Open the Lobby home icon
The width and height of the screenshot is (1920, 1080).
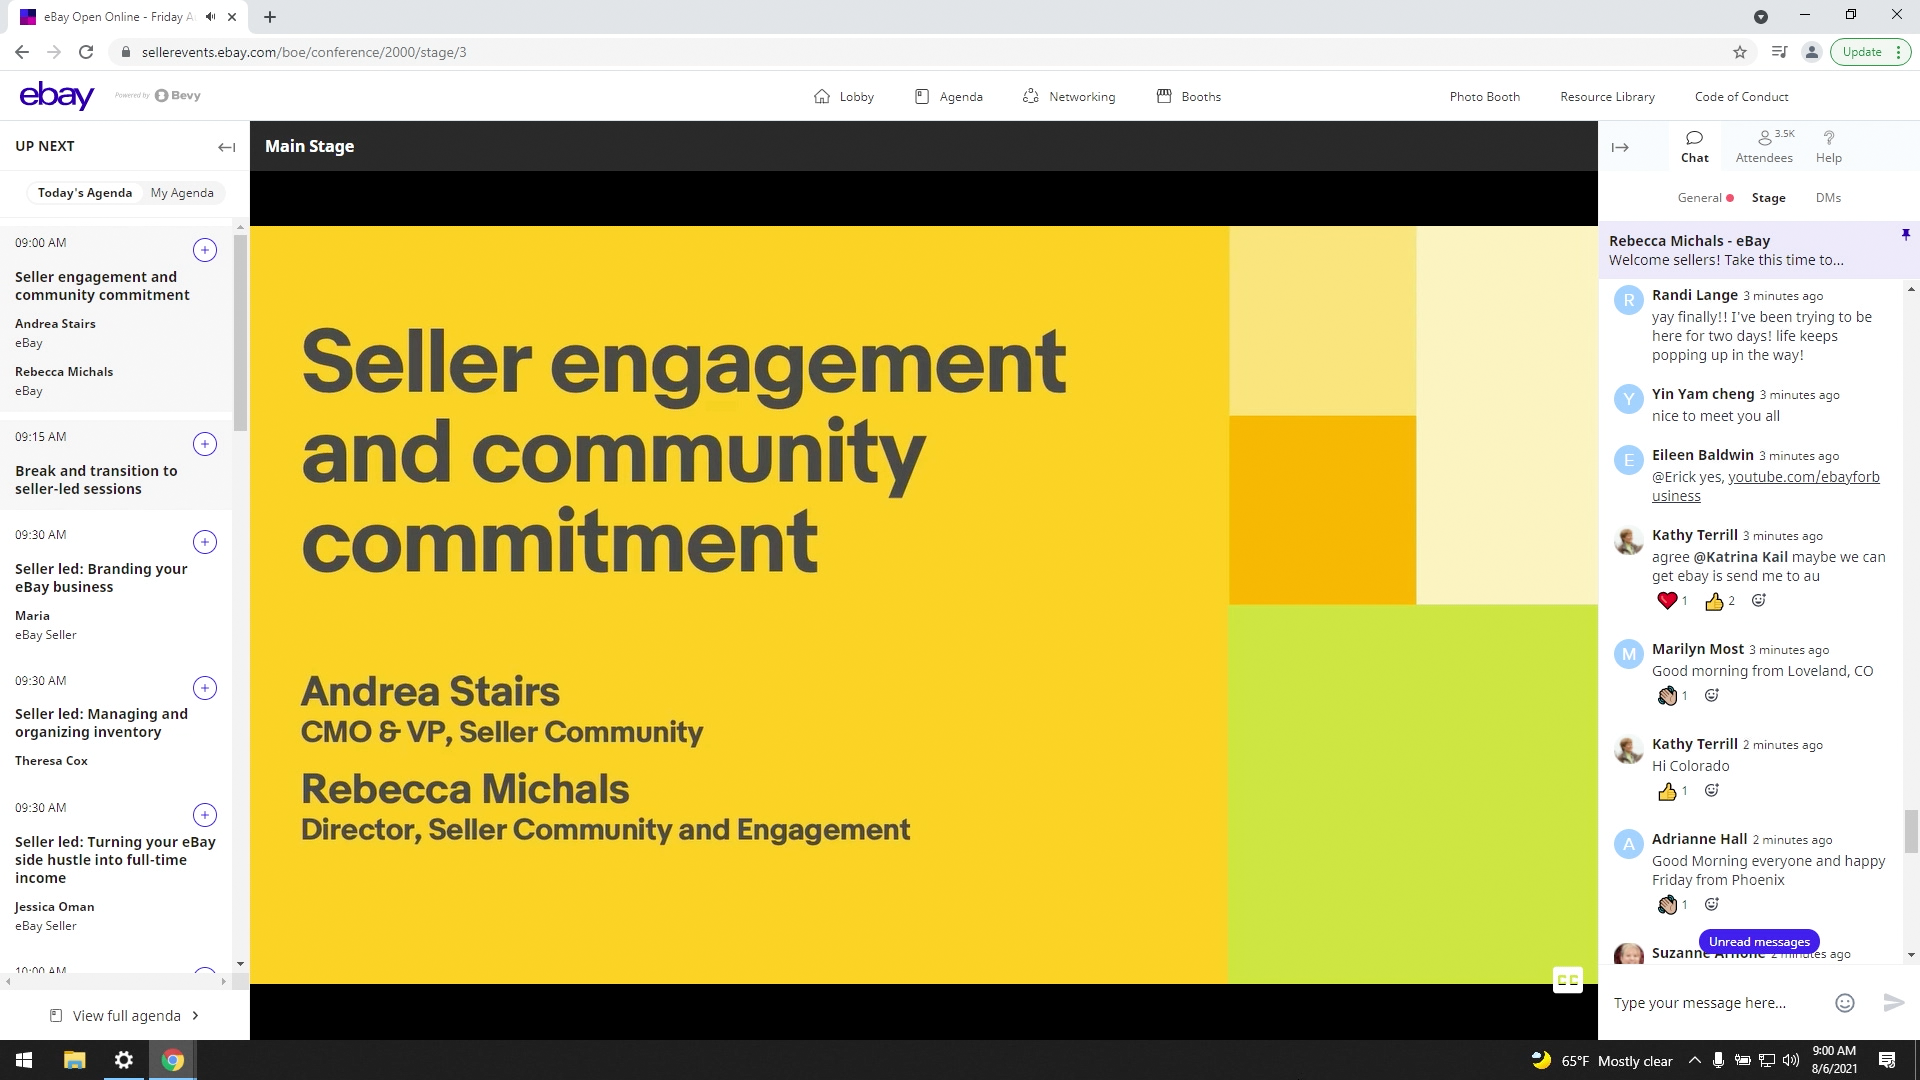point(822,96)
